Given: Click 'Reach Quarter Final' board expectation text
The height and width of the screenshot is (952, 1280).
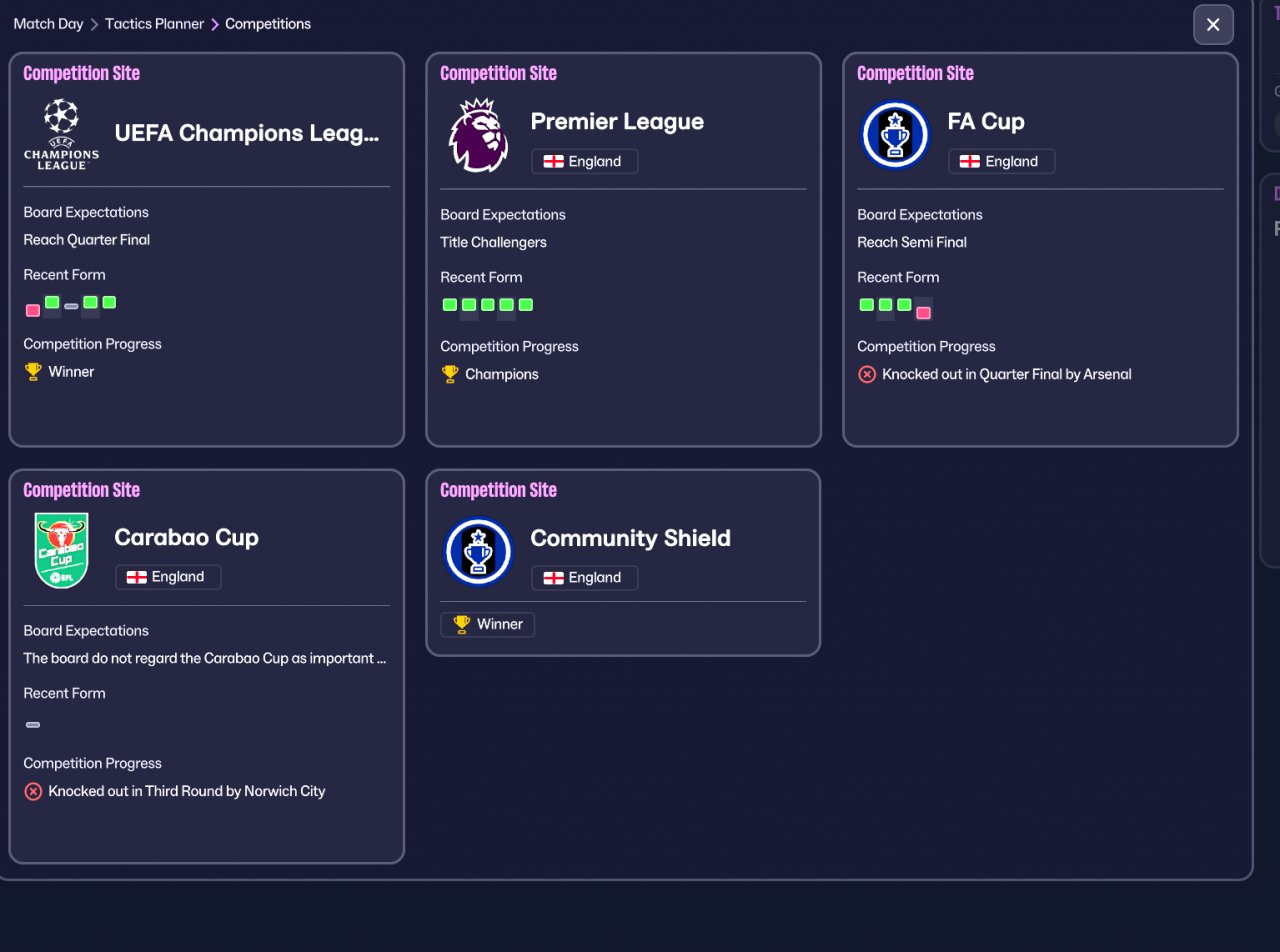Looking at the screenshot, I should click(x=87, y=240).
